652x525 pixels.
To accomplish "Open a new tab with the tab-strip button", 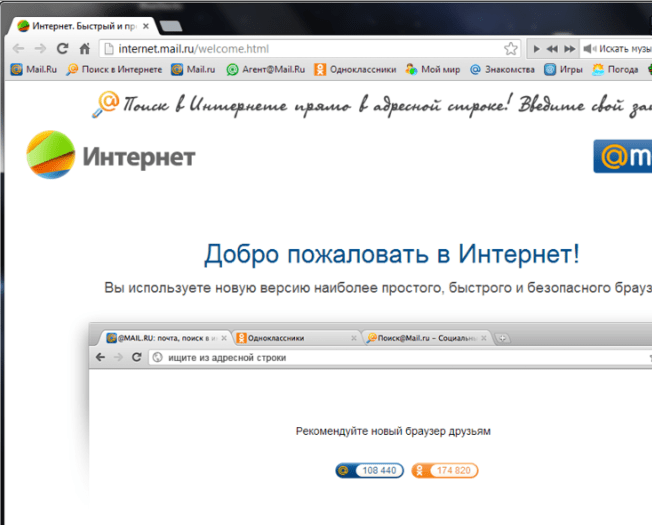I will click(x=171, y=24).
